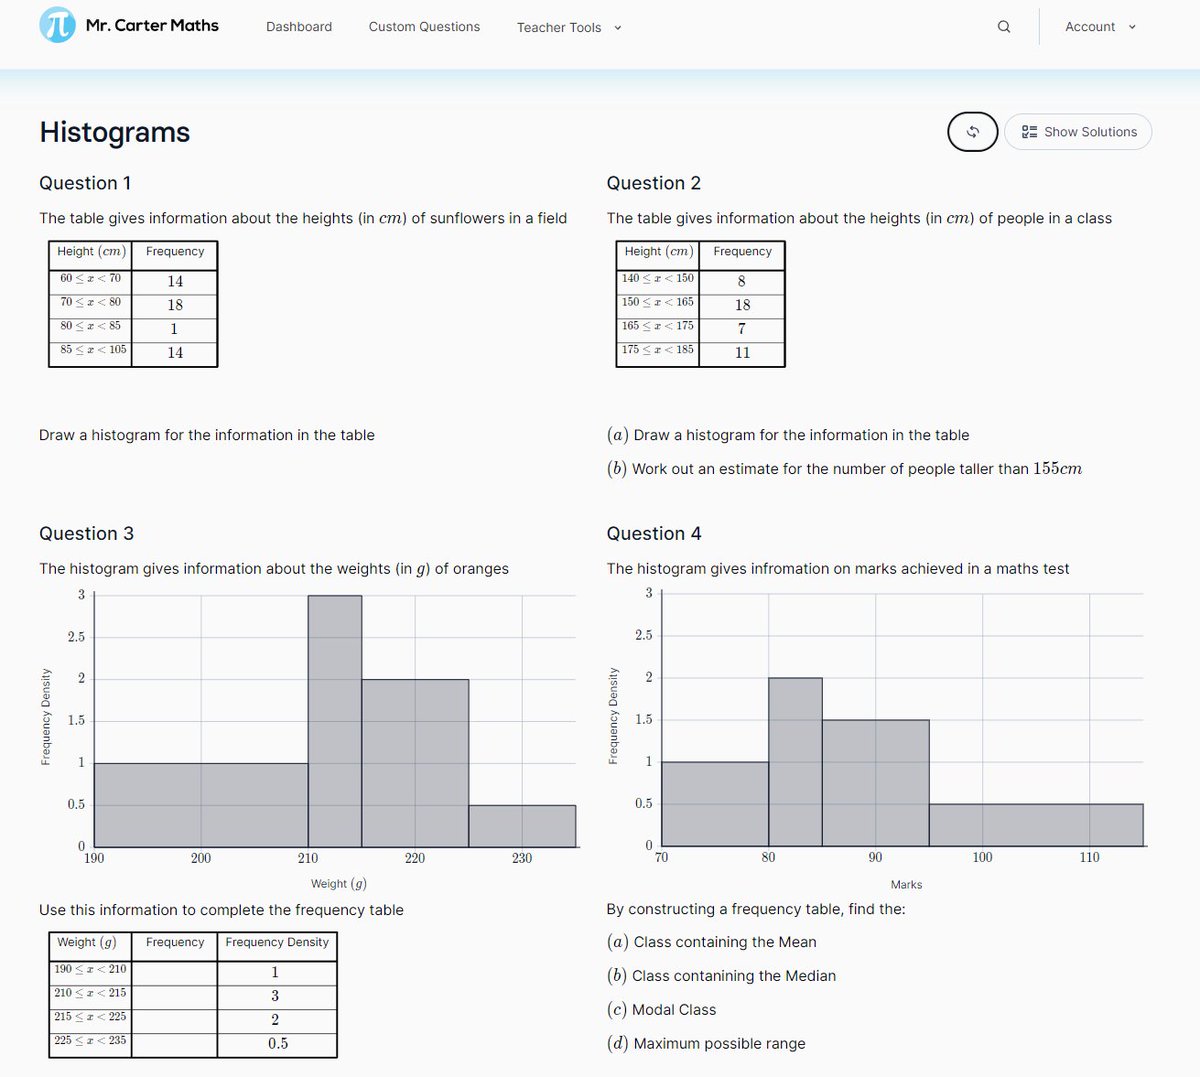Click the Weight (g) axis label

(x=338, y=884)
